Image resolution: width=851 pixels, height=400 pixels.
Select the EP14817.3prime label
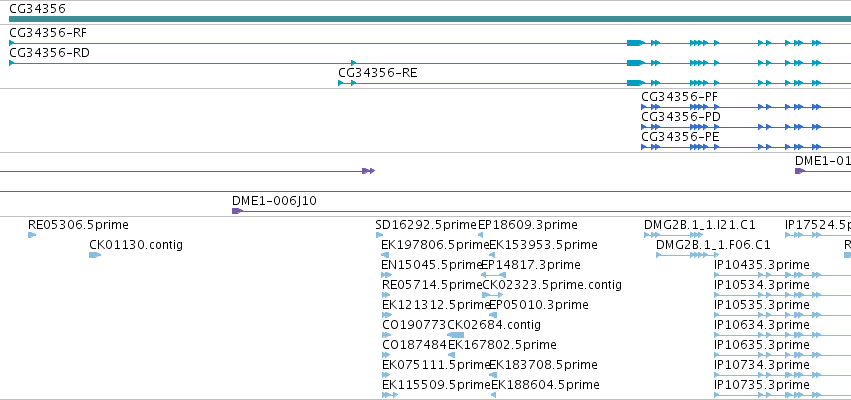531,265
